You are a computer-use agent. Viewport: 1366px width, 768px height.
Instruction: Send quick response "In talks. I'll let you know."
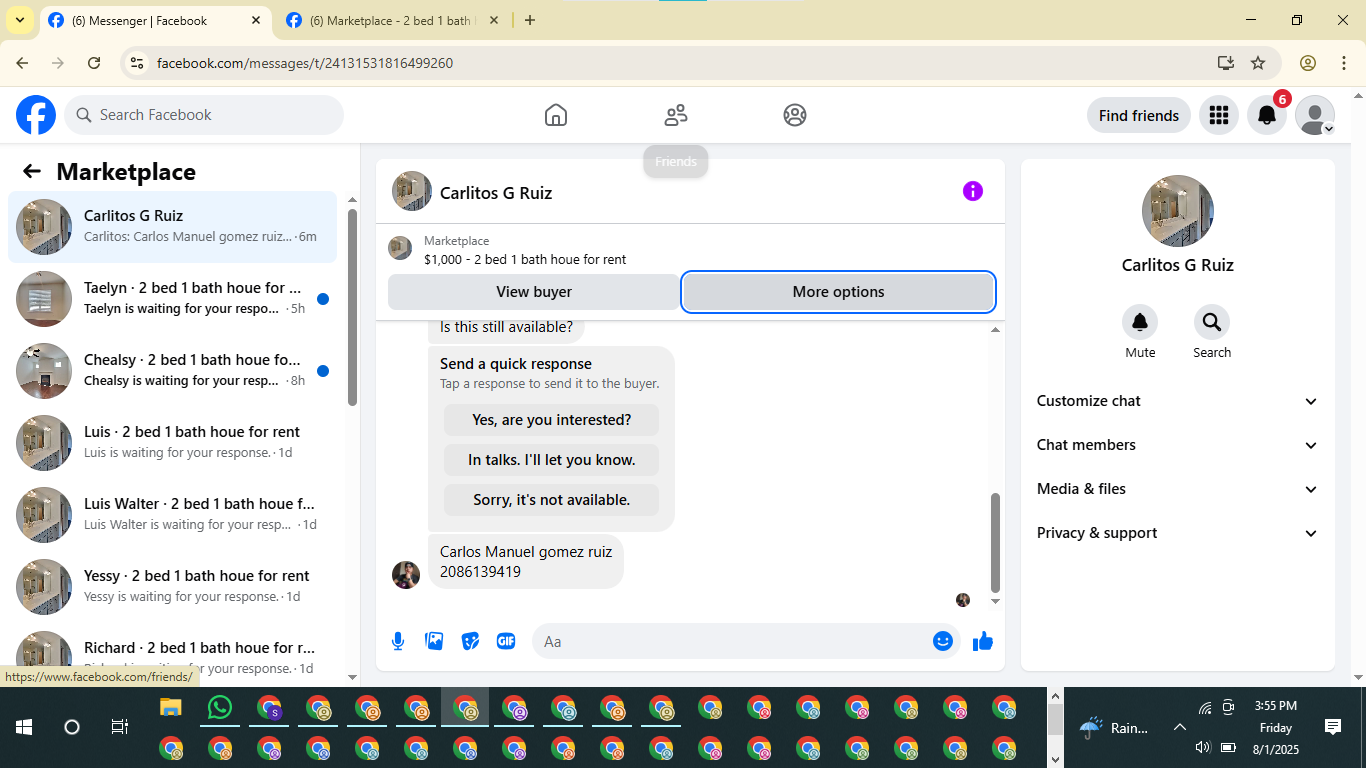point(552,460)
